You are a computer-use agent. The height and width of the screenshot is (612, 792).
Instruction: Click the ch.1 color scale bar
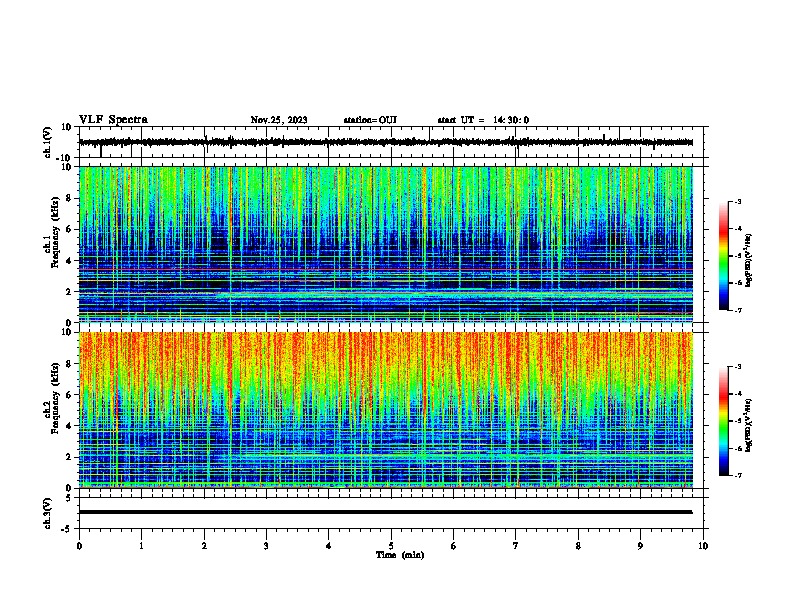724,256
